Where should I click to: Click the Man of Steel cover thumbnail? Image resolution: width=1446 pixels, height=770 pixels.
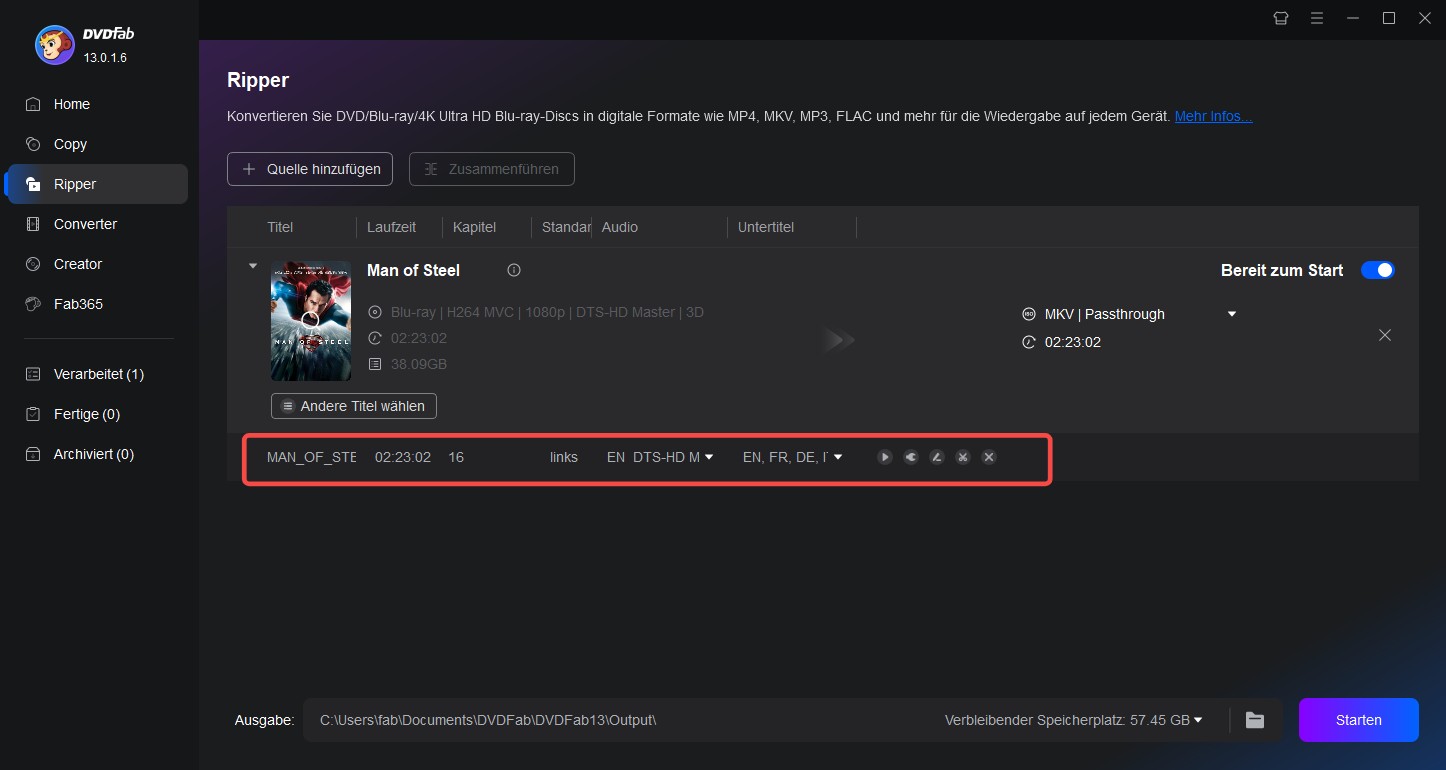tap(311, 321)
